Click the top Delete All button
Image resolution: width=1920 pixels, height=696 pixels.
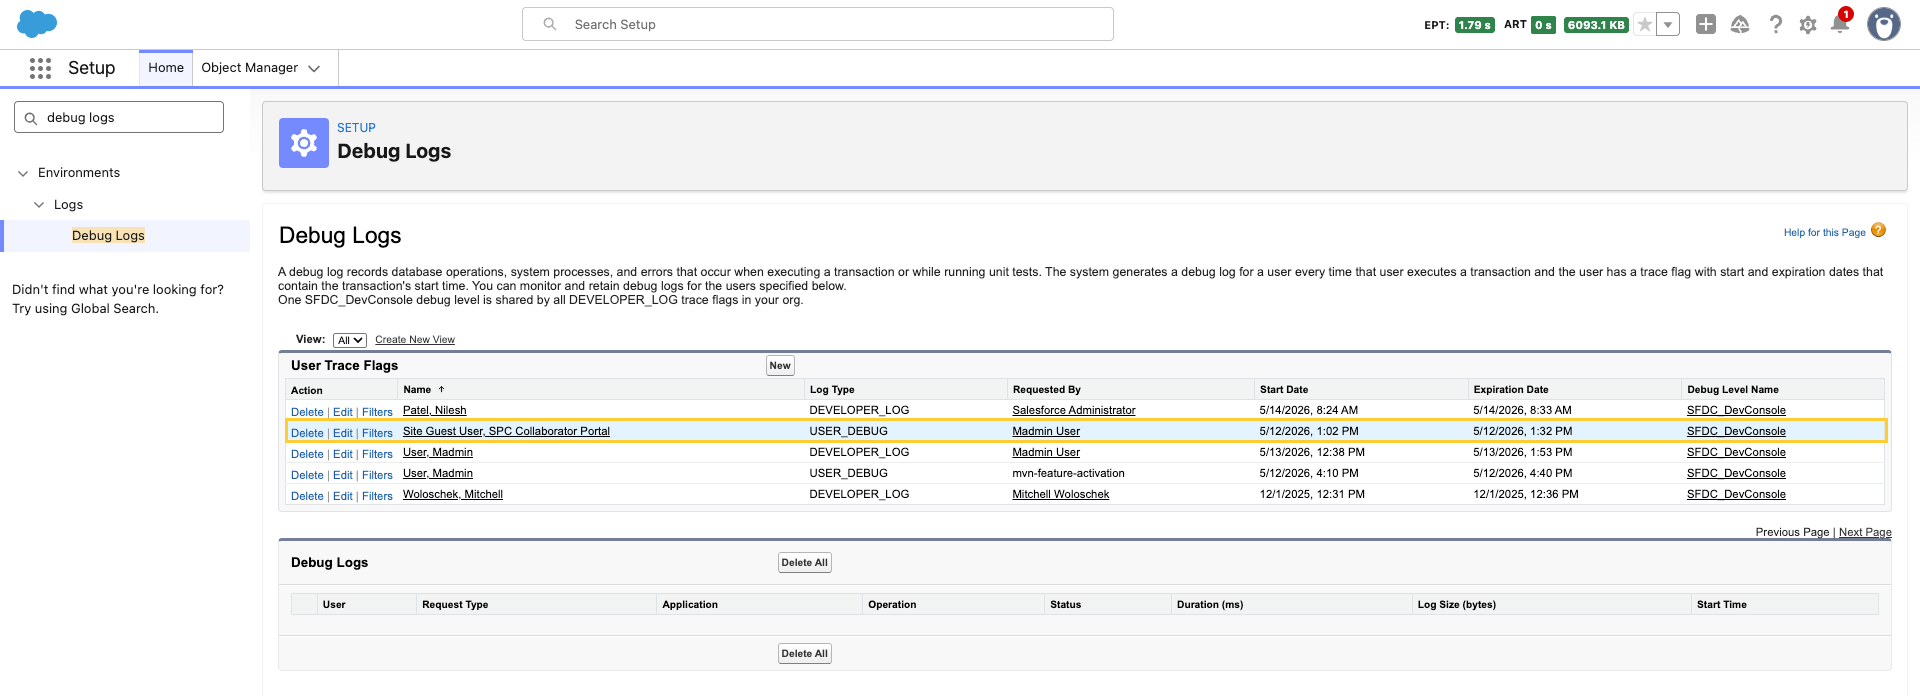[x=805, y=563]
